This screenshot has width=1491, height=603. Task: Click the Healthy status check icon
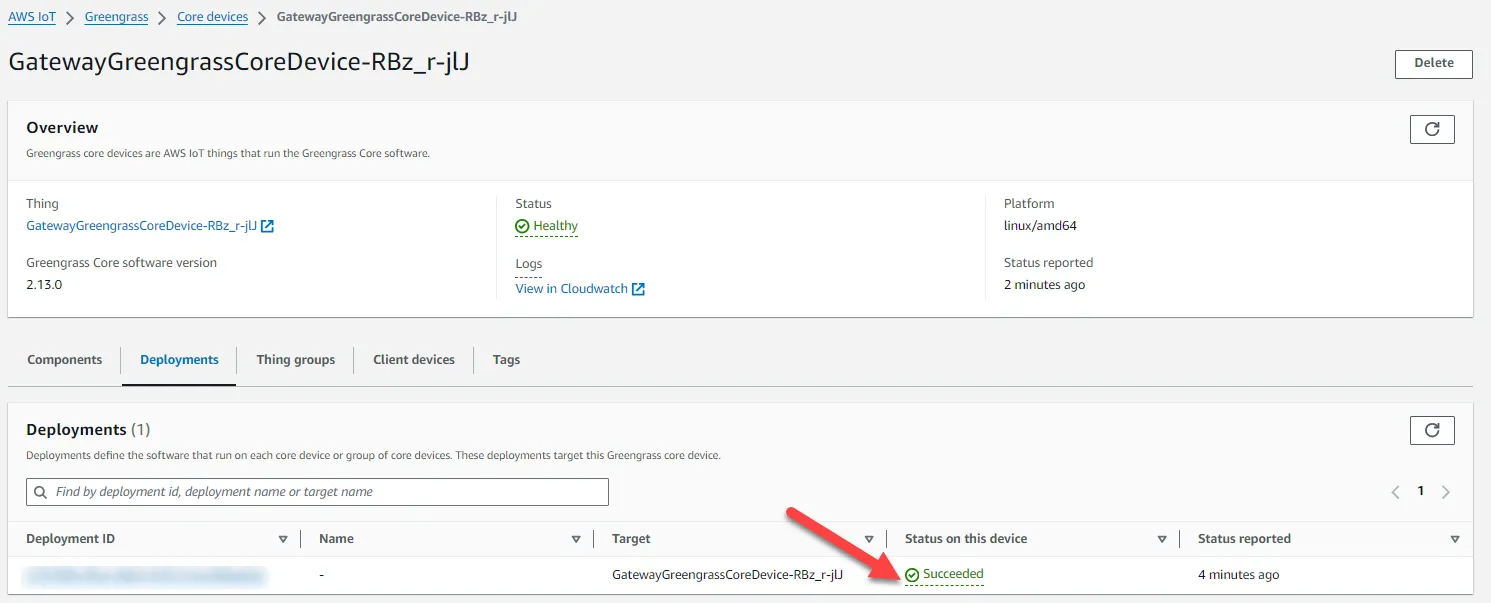click(x=522, y=226)
